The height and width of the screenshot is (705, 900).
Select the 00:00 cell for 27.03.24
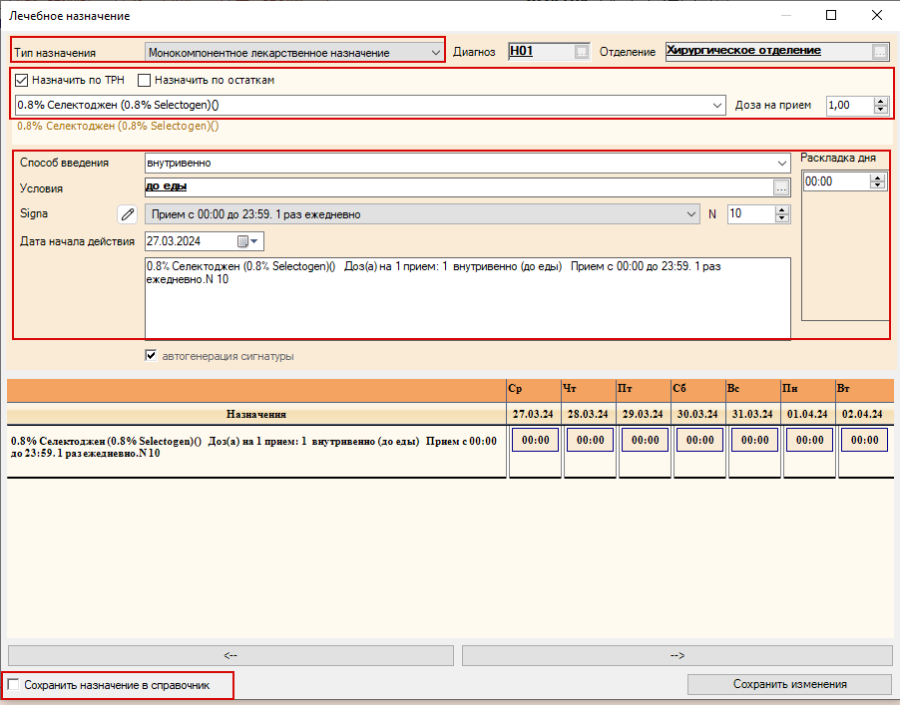[x=535, y=440]
